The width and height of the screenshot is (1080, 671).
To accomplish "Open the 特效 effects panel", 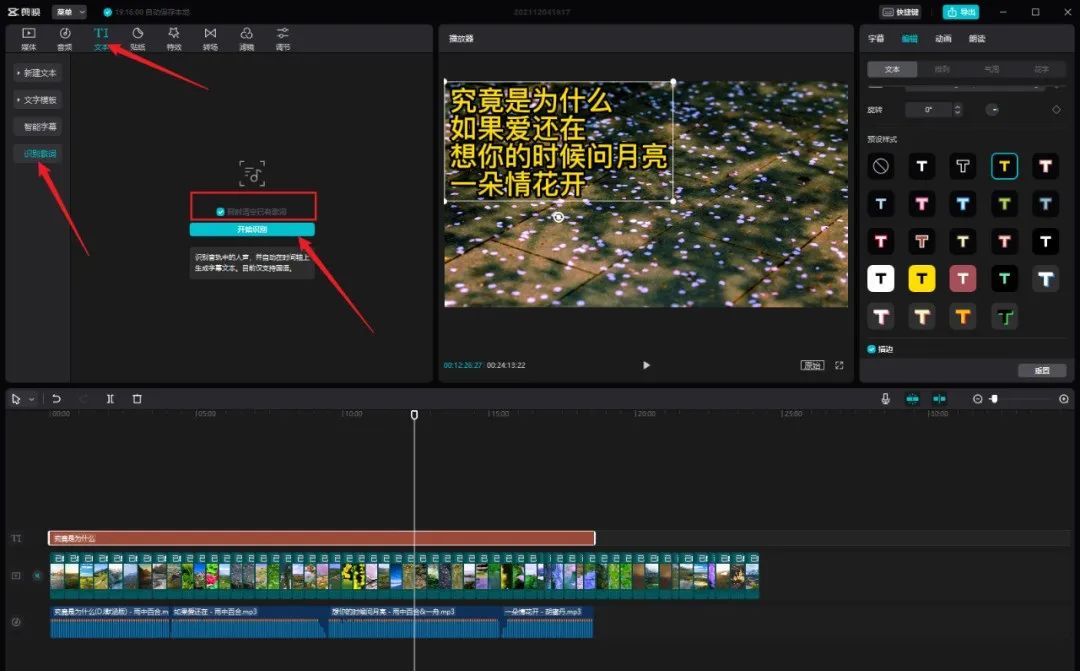I will click(x=174, y=38).
